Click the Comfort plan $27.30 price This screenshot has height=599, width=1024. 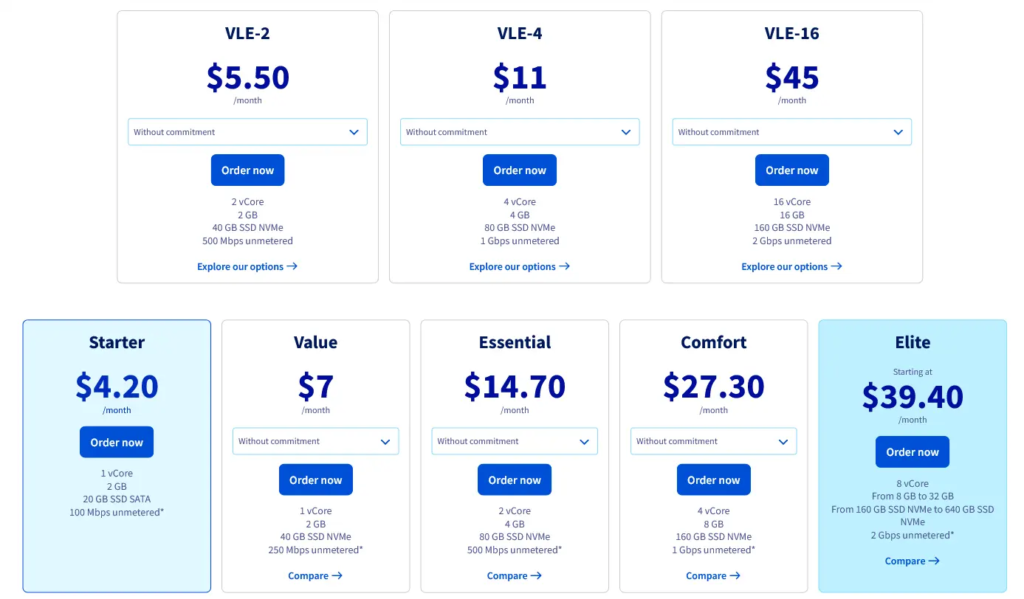[x=714, y=385]
